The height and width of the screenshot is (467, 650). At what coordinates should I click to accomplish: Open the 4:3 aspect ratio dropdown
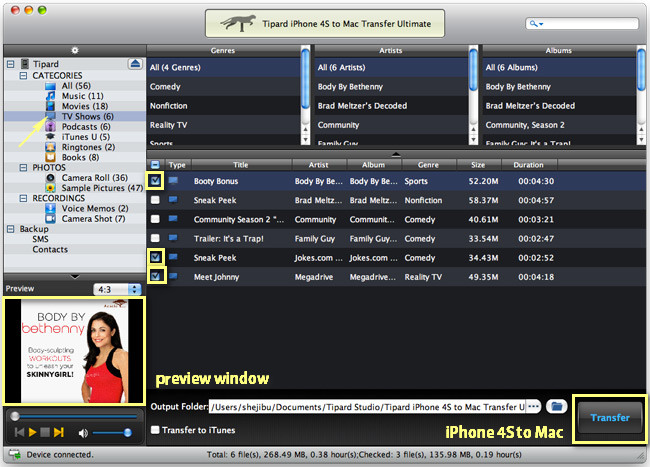(x=117, y=289)
